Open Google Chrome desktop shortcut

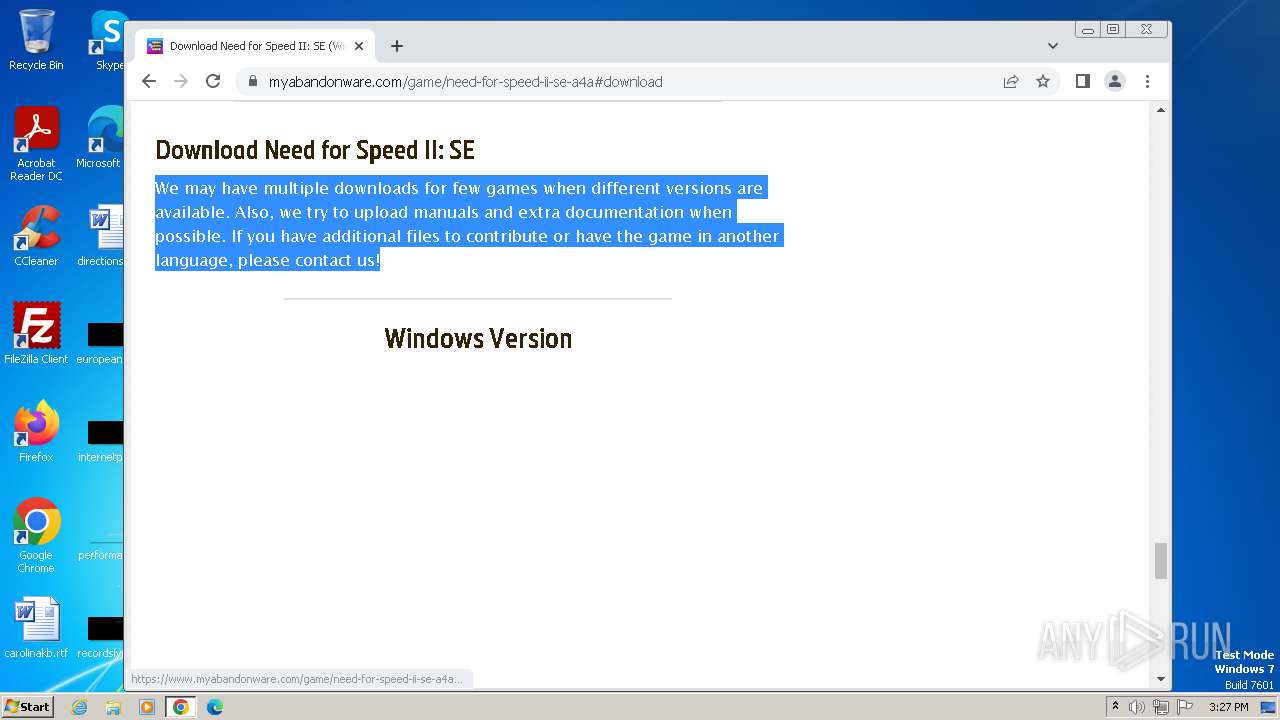click(36, 536)
